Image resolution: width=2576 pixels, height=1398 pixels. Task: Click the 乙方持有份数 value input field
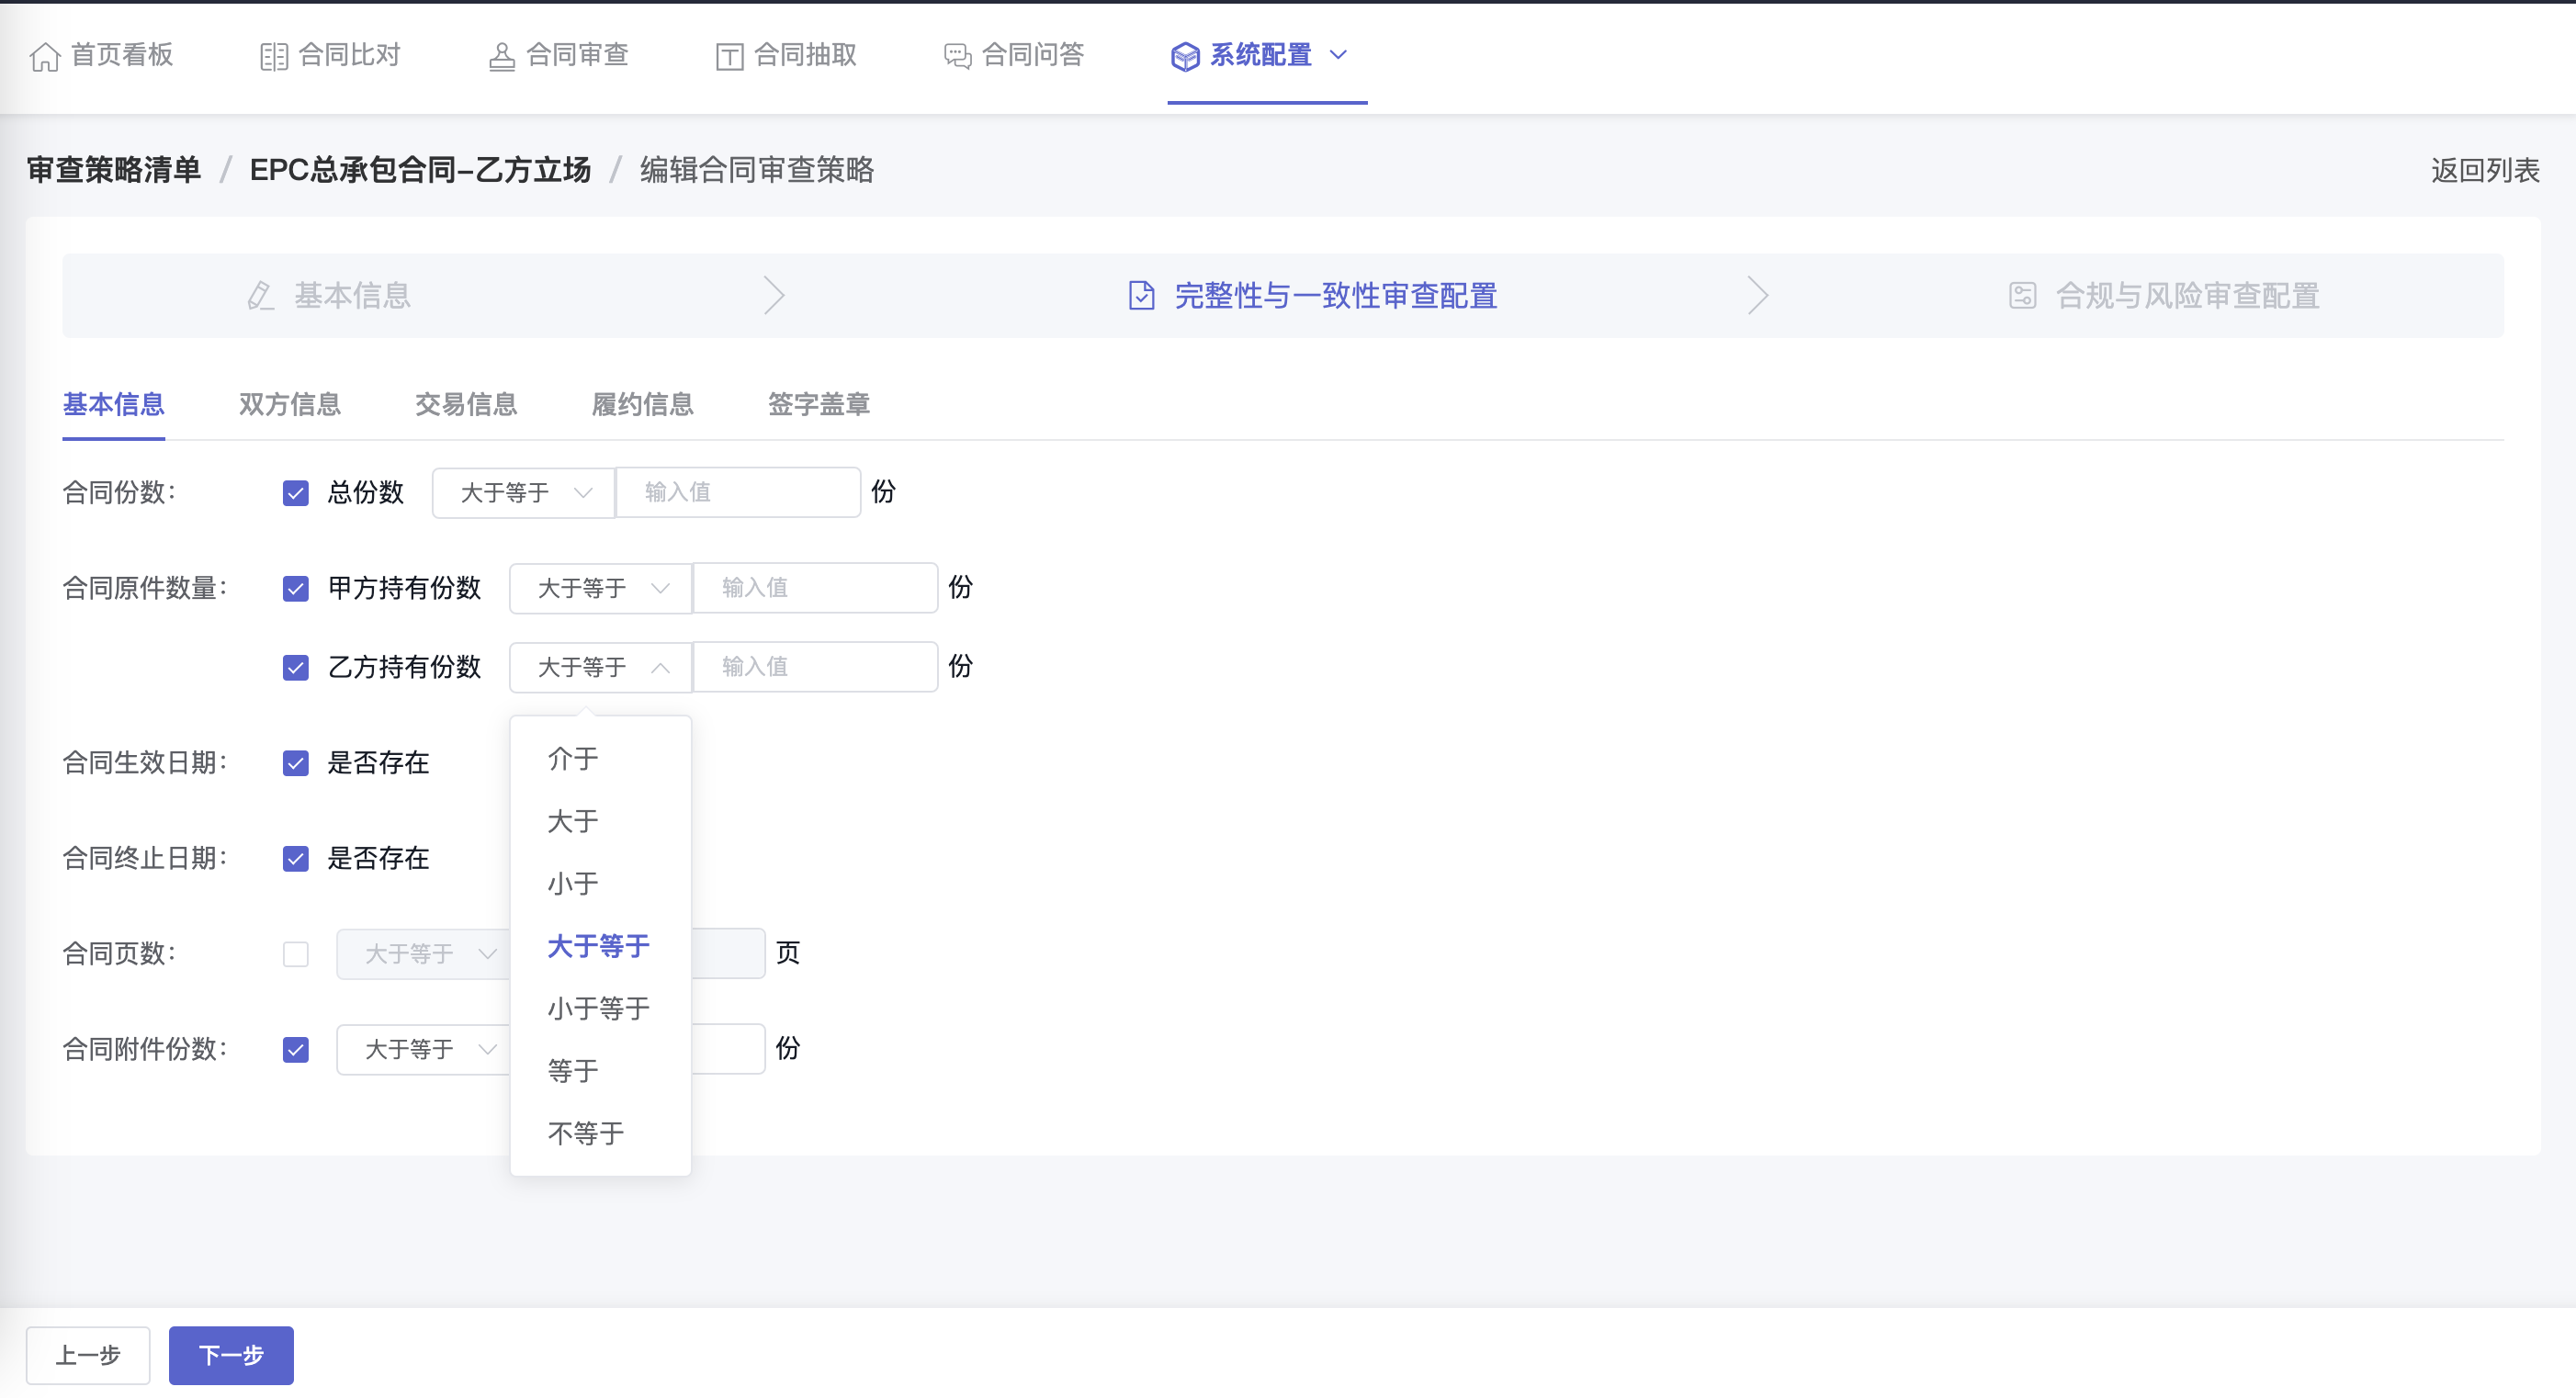click(815, 668)
